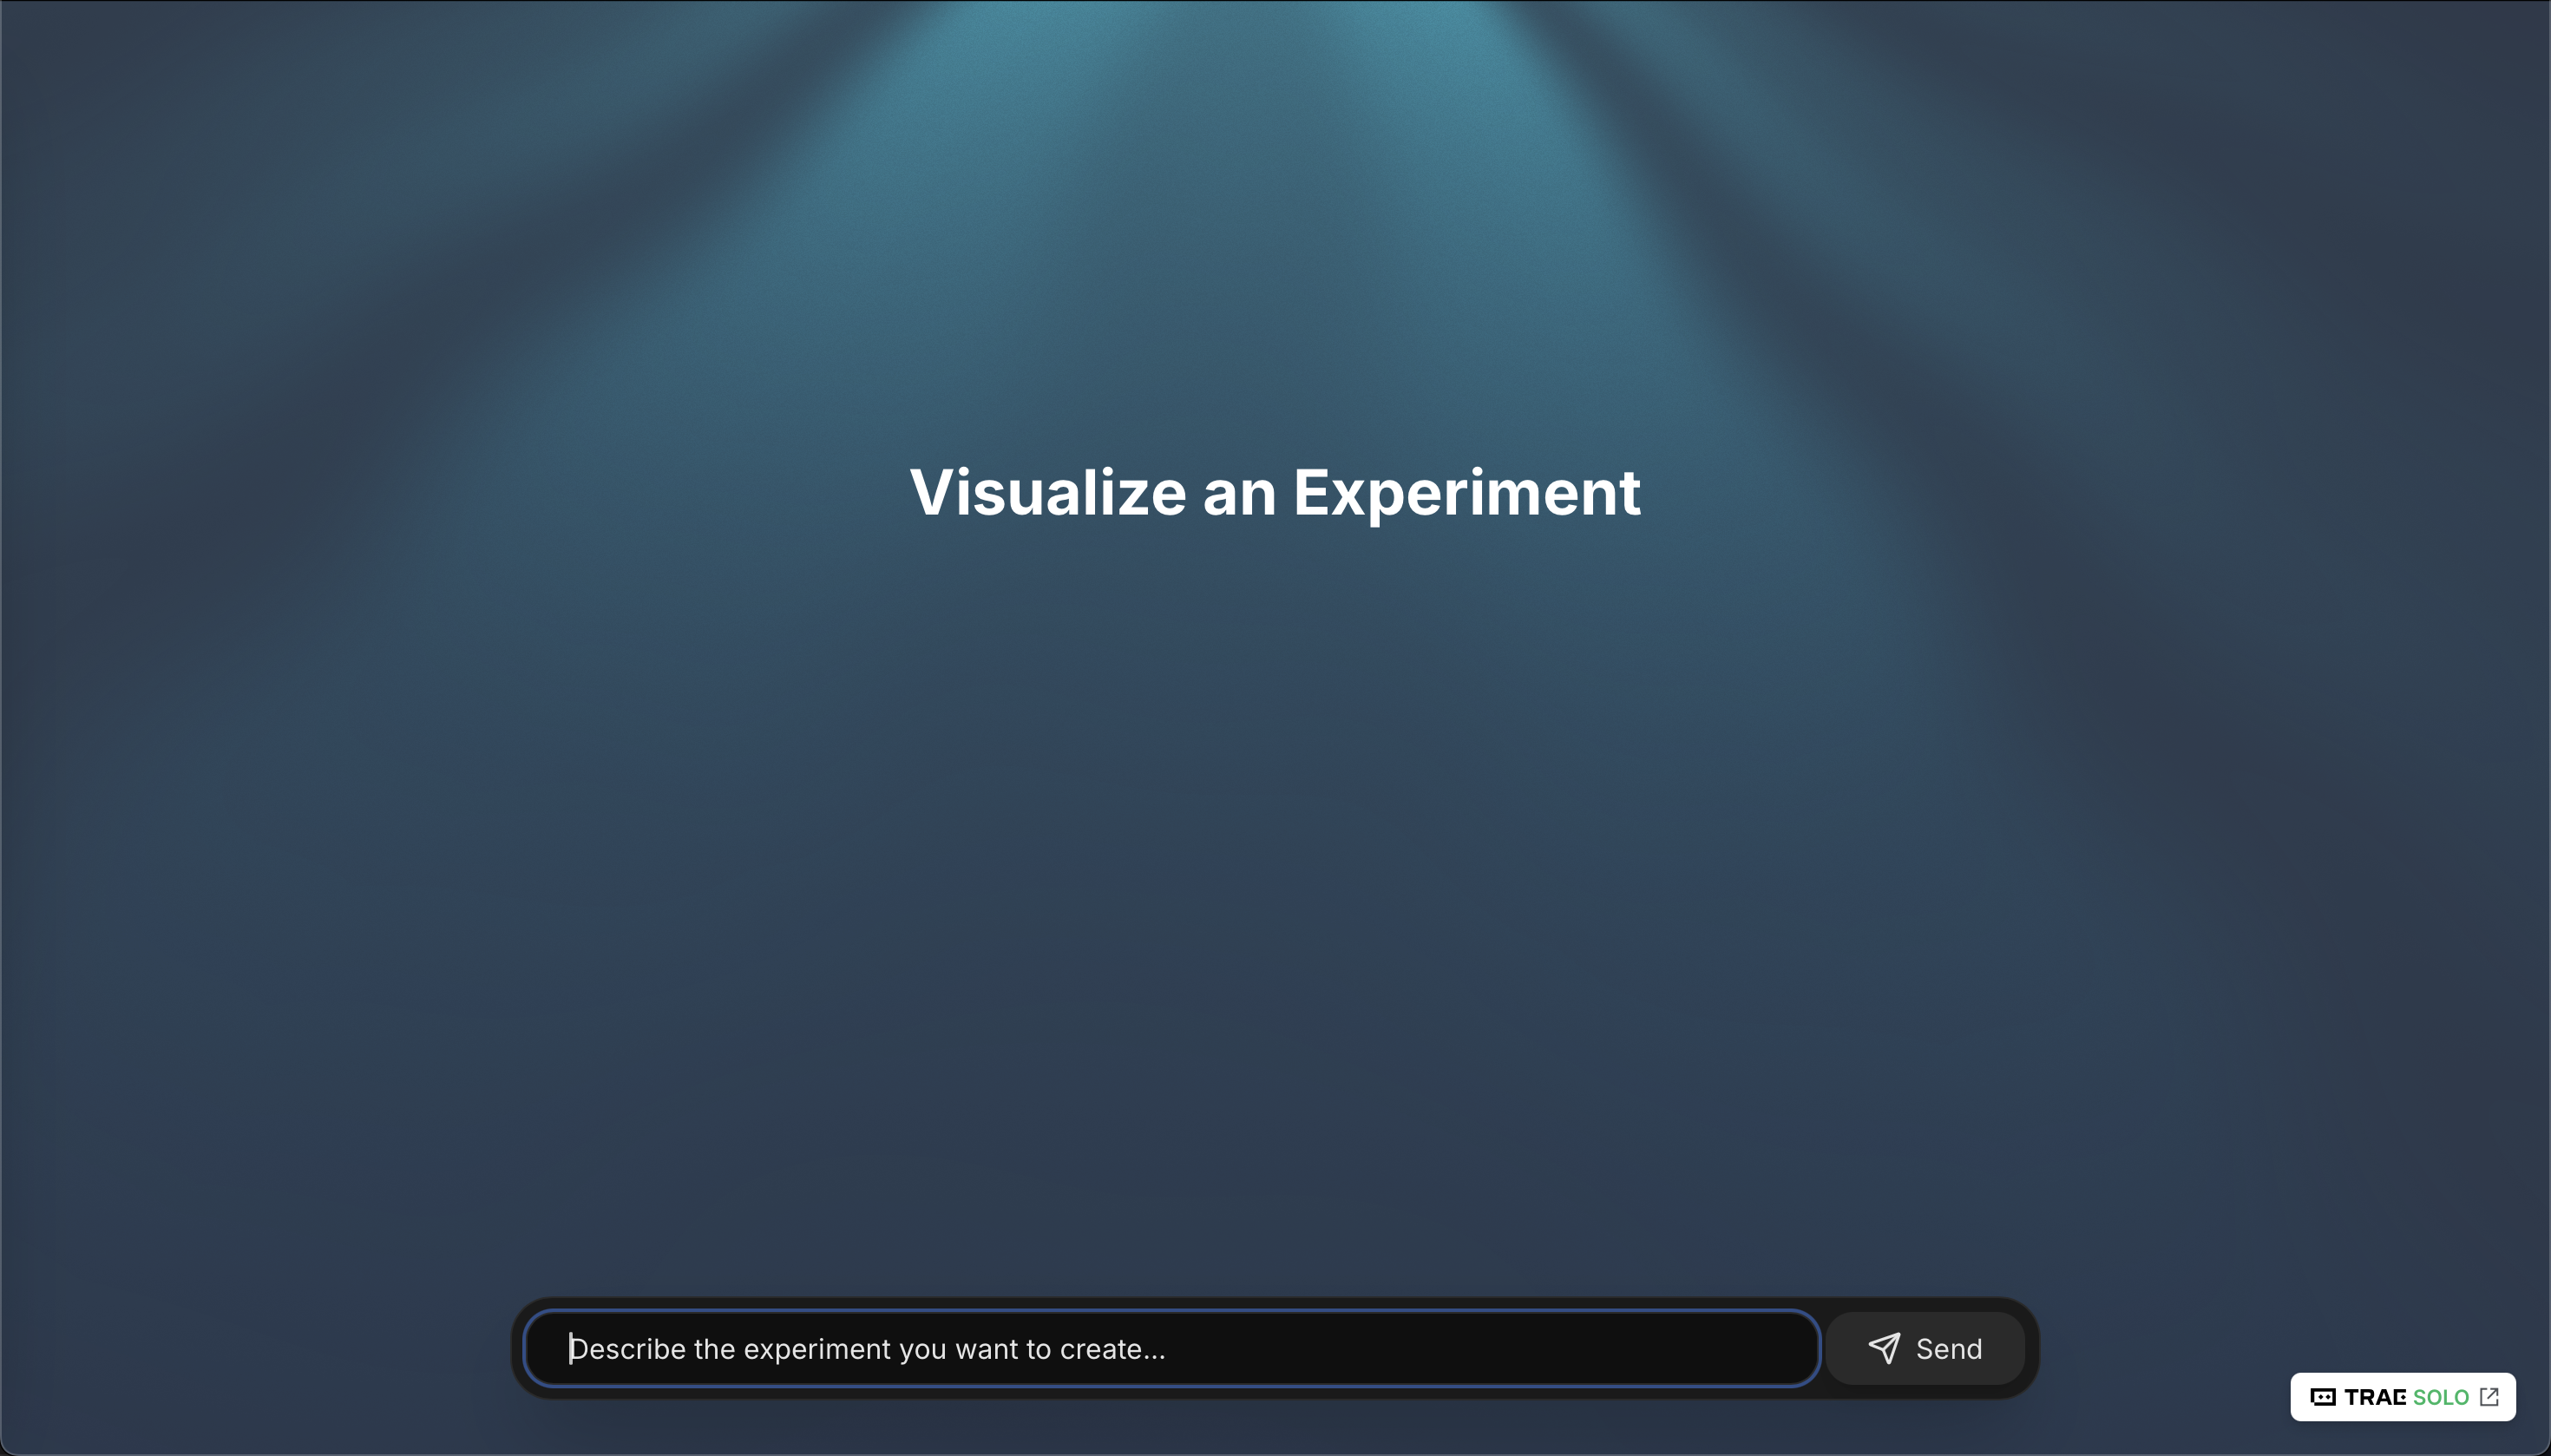Screen dimensions: 2551x1456
Task: Click the black TRAE wordmark
Action: tap(2374, 1397)
